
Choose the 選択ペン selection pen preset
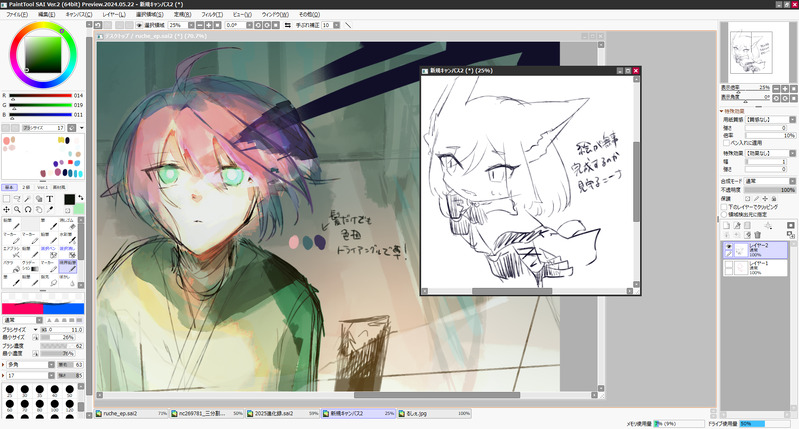click(x=49, y=252)
